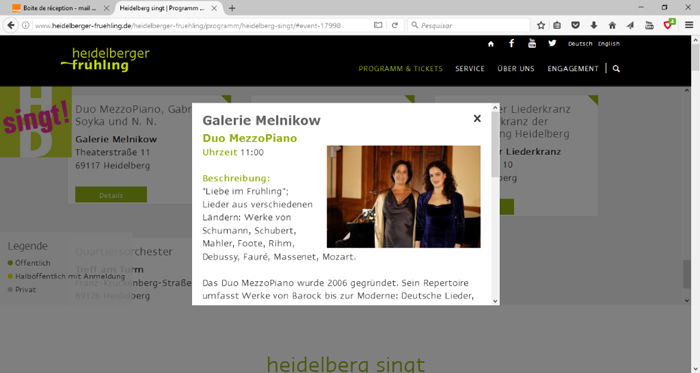This screenshot has height=373, width=700.
Task: Click the Beschreibung: label
Action: [236, 178]
